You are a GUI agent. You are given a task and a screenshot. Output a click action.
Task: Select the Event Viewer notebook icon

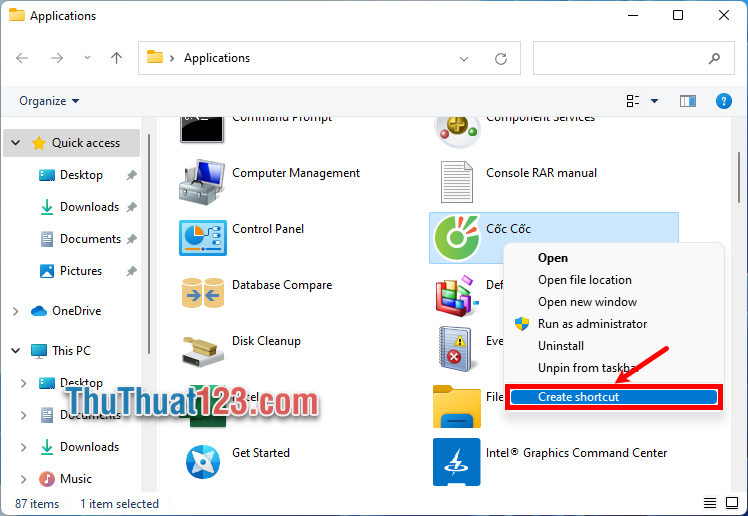456,349
